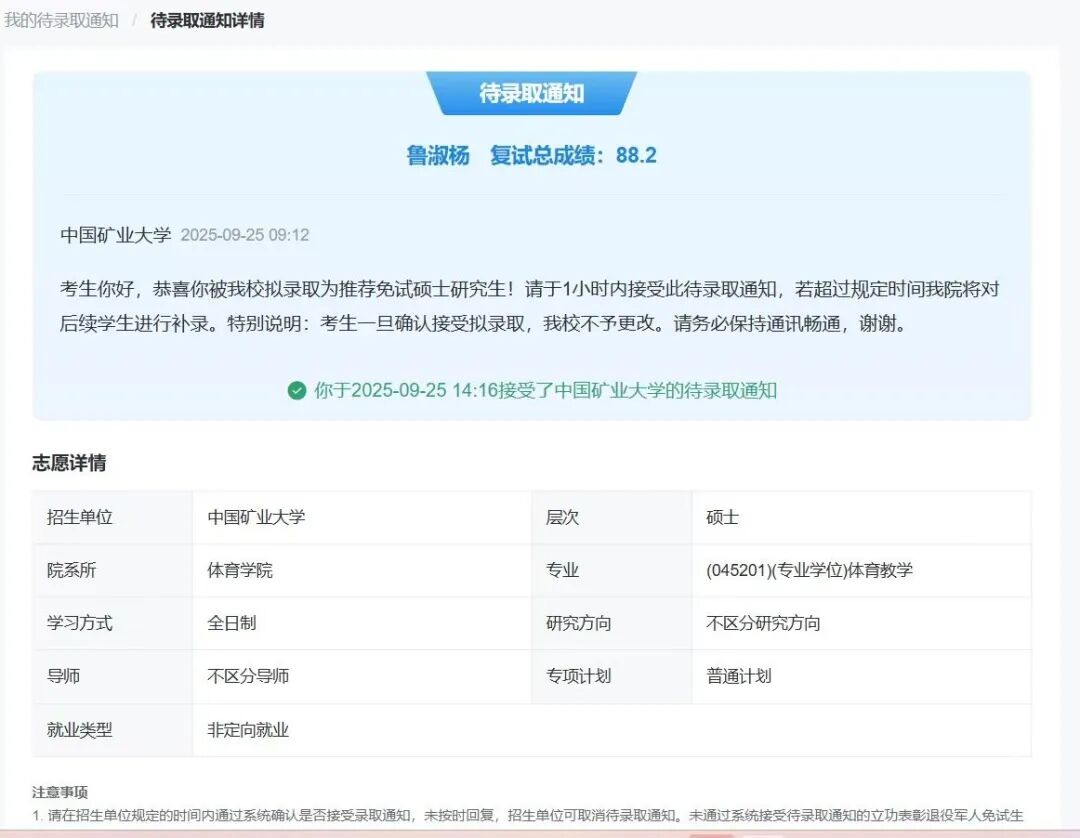Click the 全日制 value cell
The height and width of the screenshot is (838, 1080).
[362, 623]
